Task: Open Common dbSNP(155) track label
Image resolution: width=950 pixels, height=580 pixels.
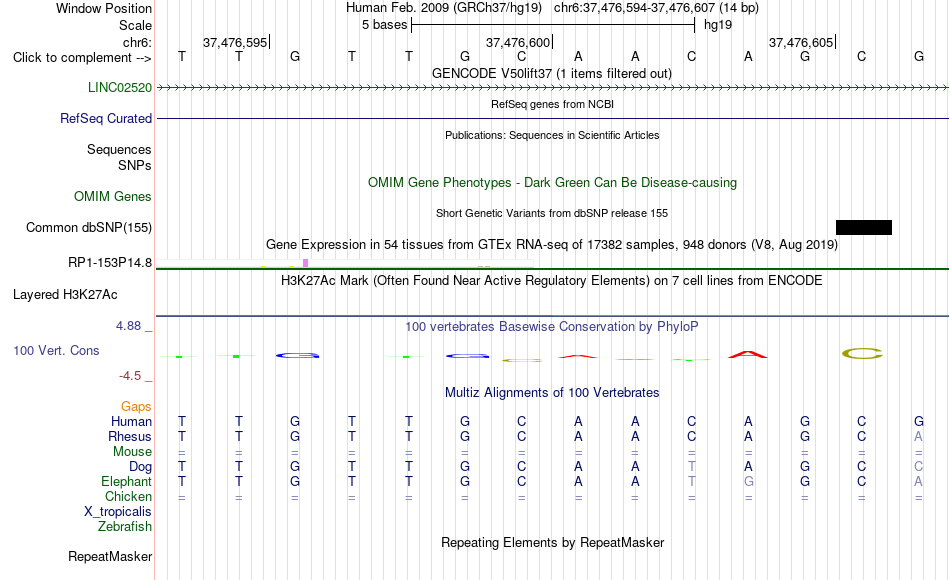Action: click(x=89, y=227)
